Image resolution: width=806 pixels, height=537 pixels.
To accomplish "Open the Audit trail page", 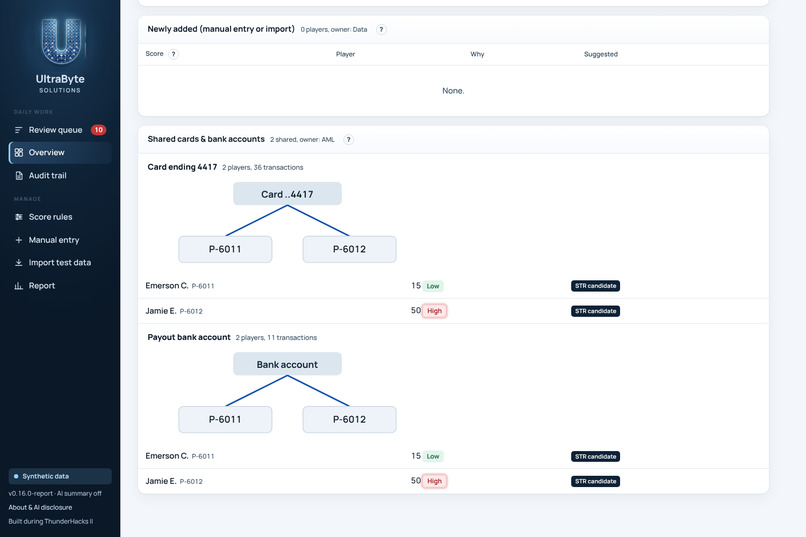I will tap(60, 176).
